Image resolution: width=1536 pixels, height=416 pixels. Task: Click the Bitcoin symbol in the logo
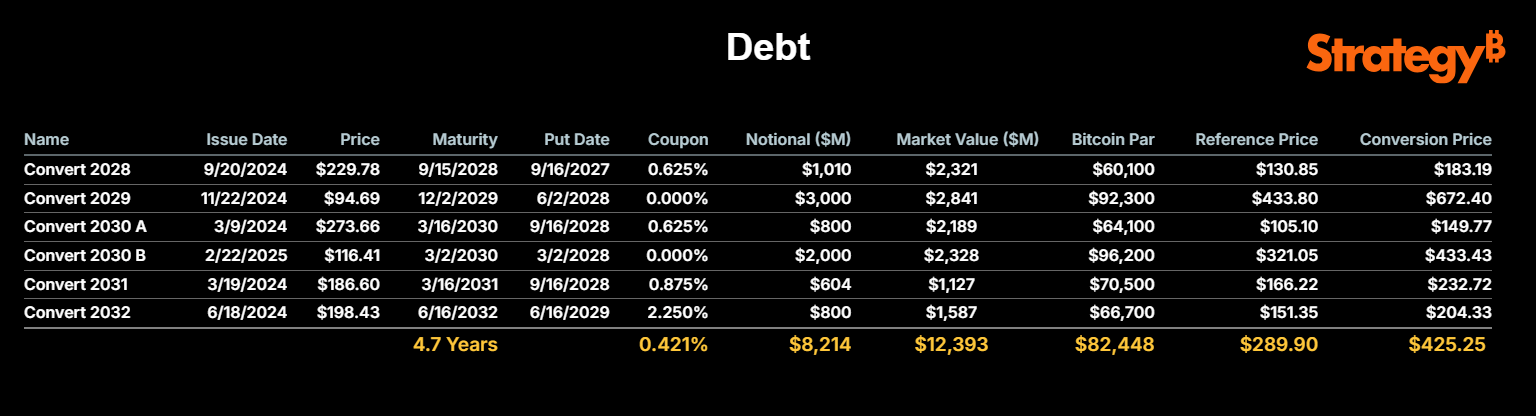click(x=1494, y=46)
